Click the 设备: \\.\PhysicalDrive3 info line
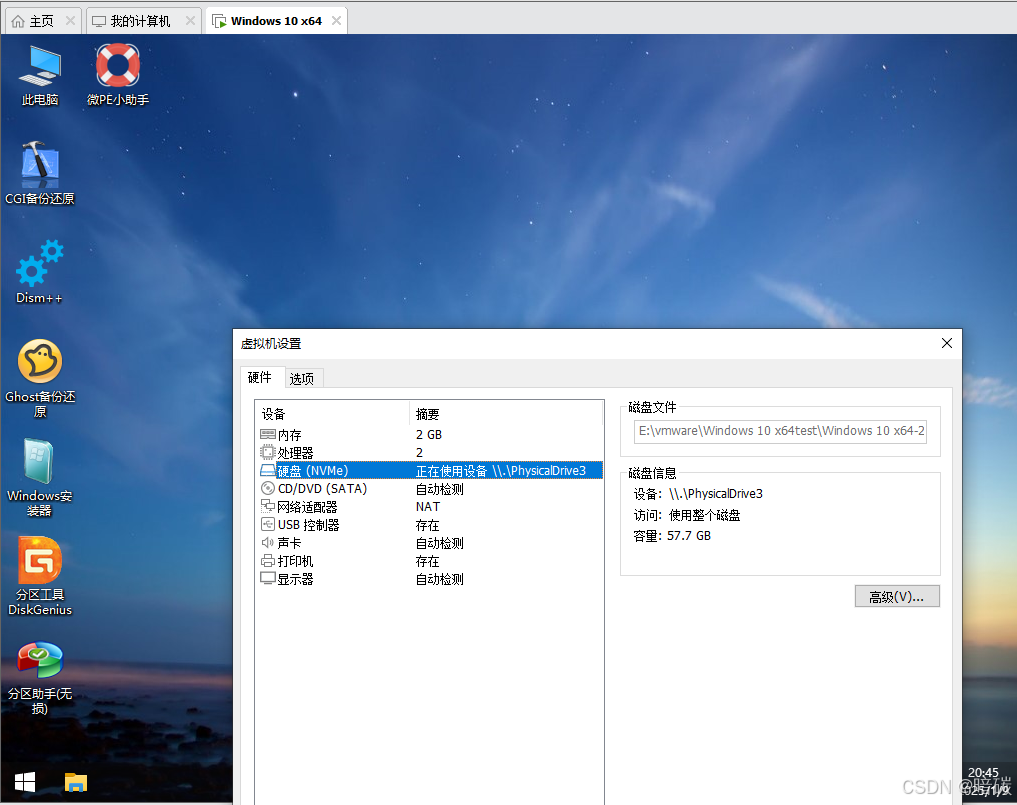This screenshot has width=1017, height=805. 699,494
